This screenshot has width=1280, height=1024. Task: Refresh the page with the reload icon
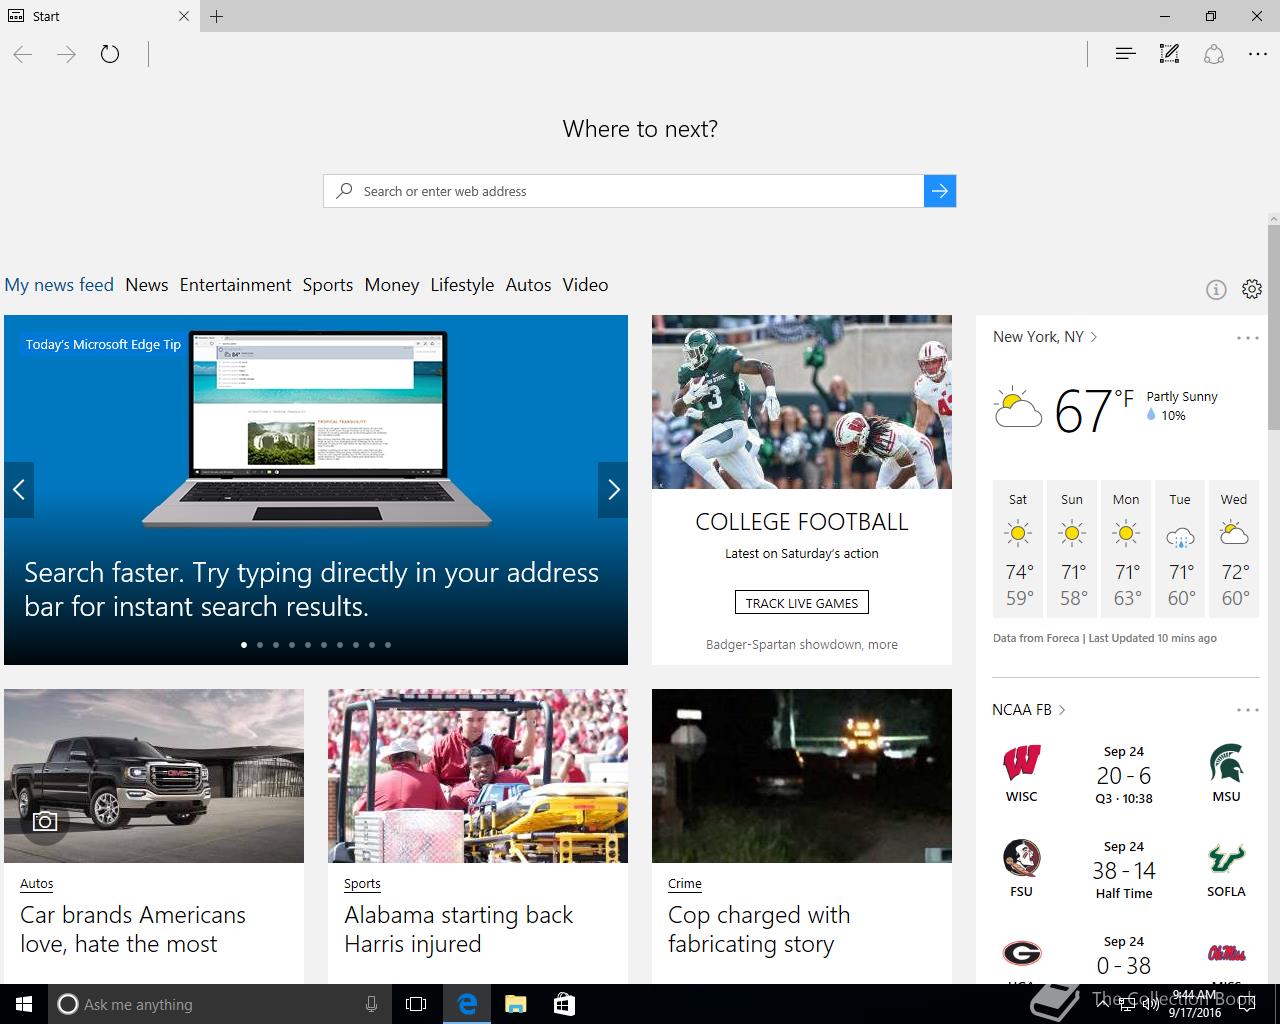pyautogui.click(x=110, y=54)
